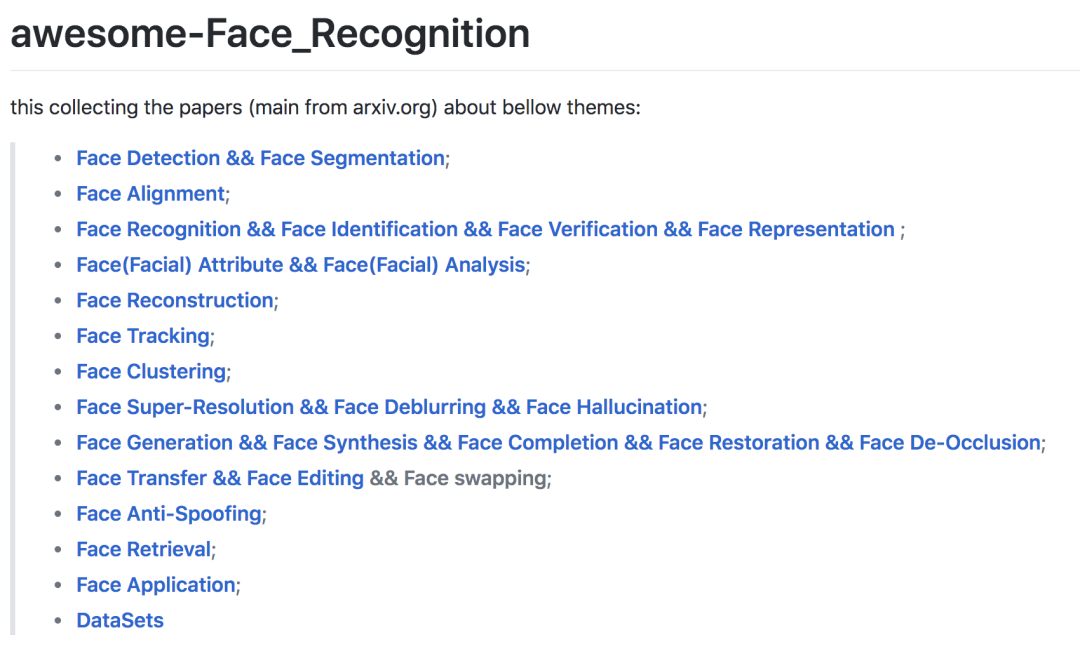Open the Face Identification link text
Screen dimensions: 1080x649
pyautogui.click(x=369, y=229)
